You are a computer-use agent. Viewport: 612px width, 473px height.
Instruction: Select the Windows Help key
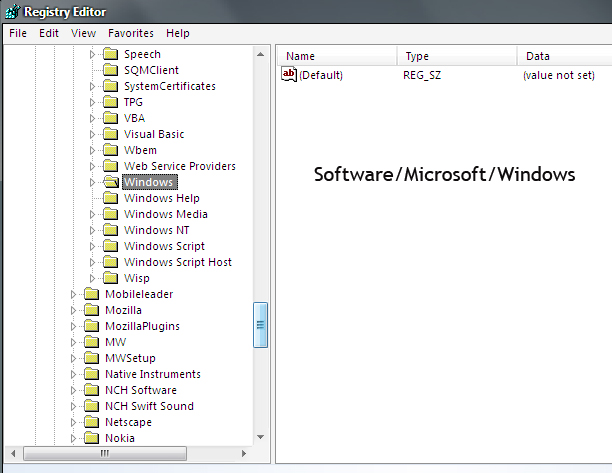(x=162, y=198)
